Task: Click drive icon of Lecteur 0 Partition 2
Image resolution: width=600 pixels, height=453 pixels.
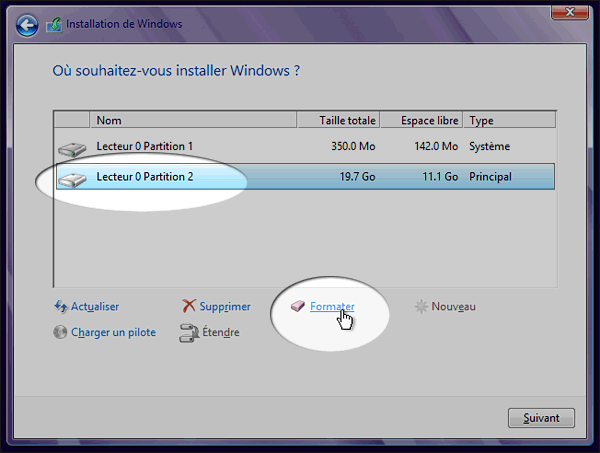Action: (x=72, y=179)
